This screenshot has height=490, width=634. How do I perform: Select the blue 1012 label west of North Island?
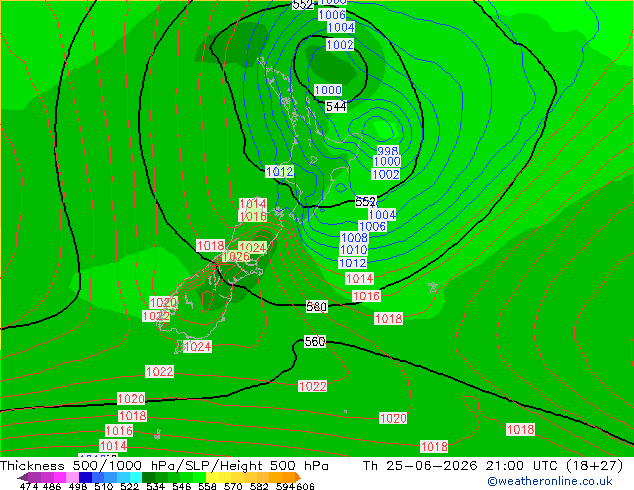click(279, 171)
